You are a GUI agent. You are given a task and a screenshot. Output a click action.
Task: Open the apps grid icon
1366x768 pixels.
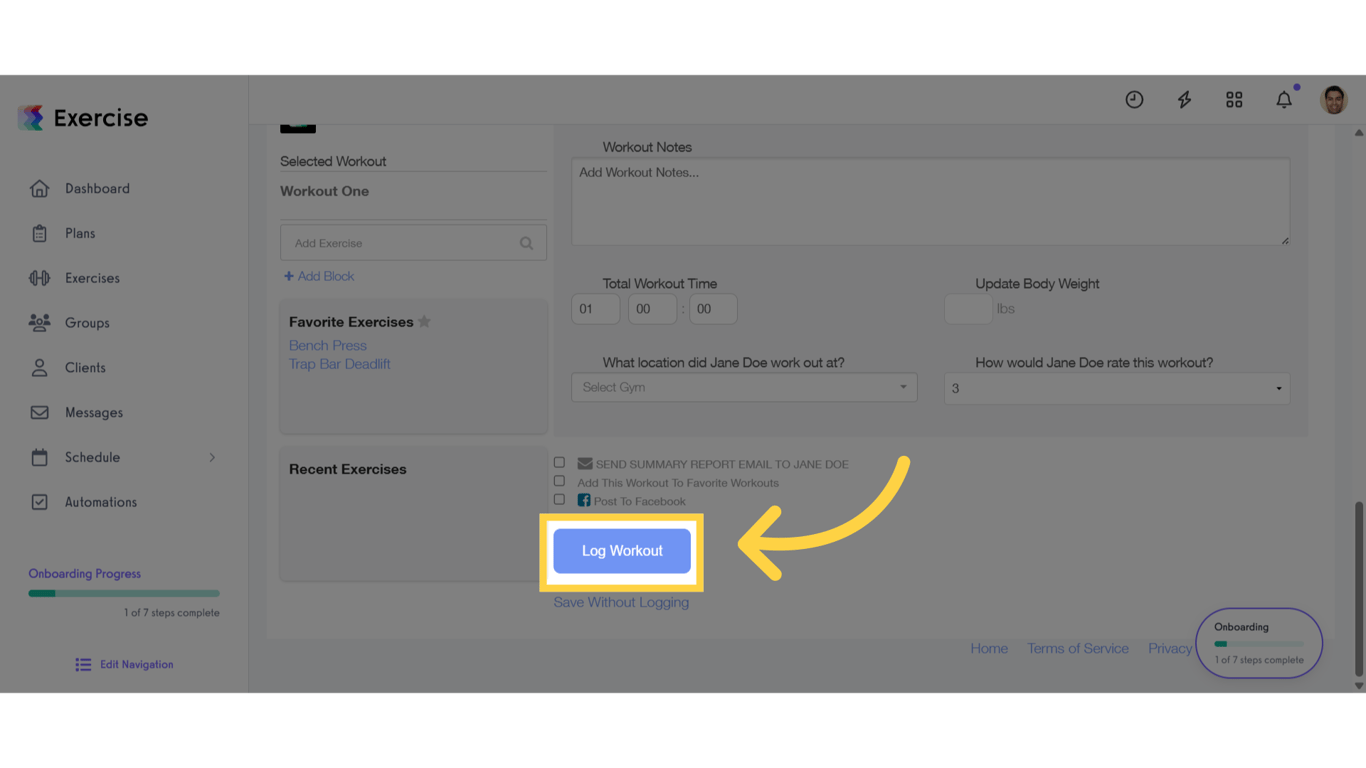click(x=1233, y=99)
